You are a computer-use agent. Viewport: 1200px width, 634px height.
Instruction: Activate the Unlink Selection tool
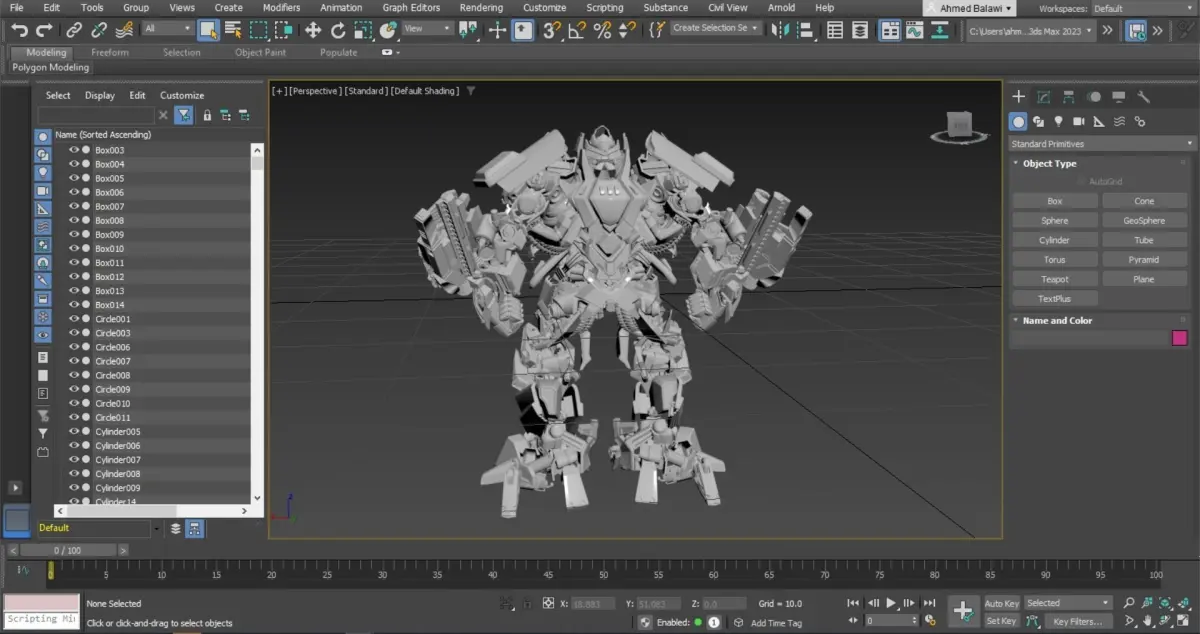pos(100,30)
